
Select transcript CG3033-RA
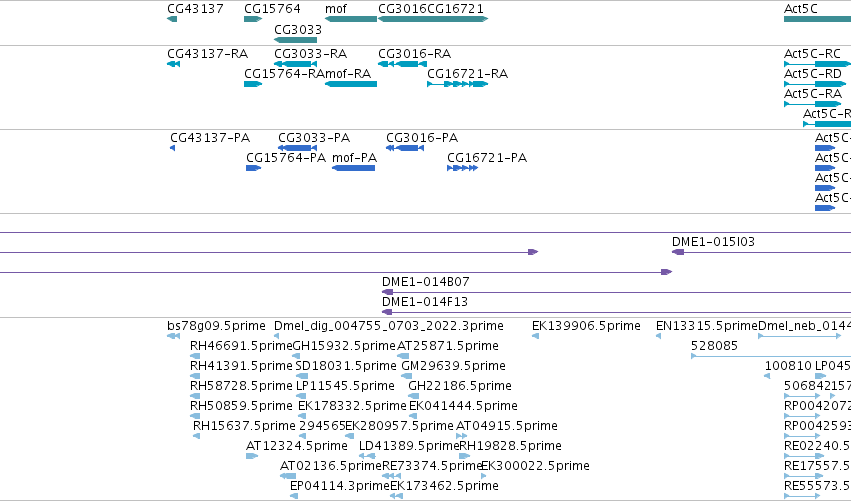pyautogui.click(x=295, y=64)
